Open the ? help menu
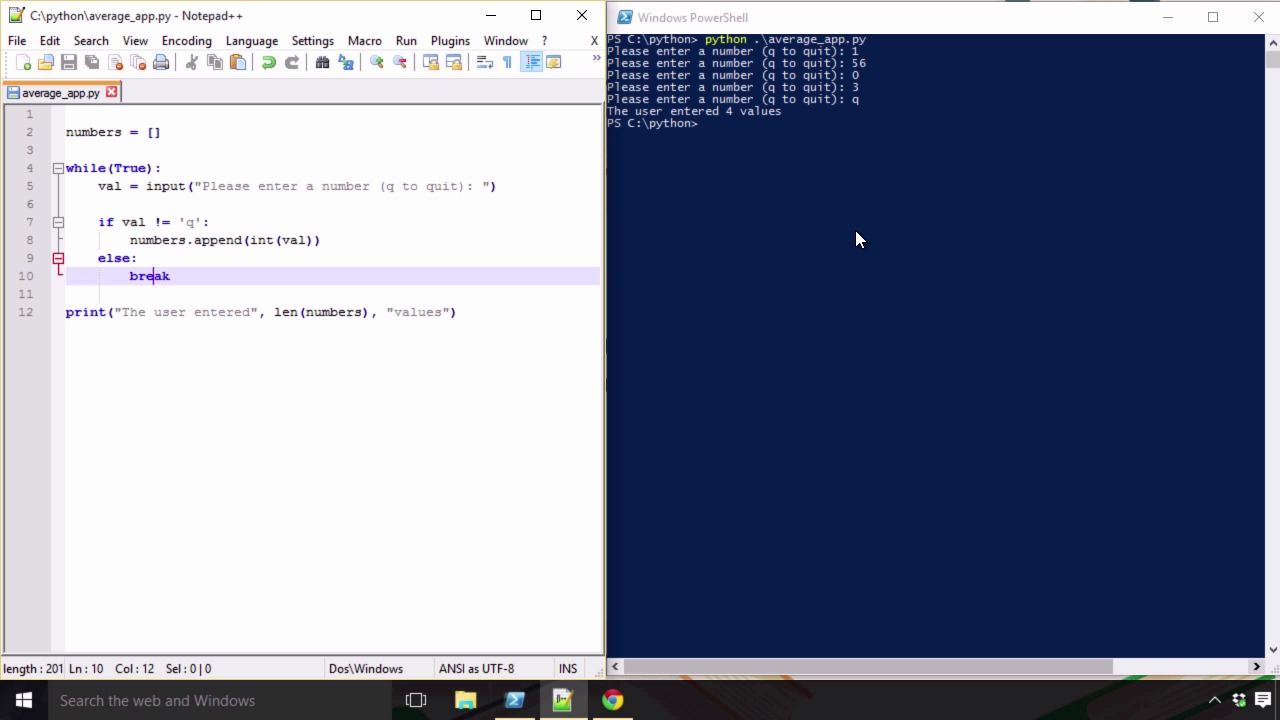 coord(544,41)
